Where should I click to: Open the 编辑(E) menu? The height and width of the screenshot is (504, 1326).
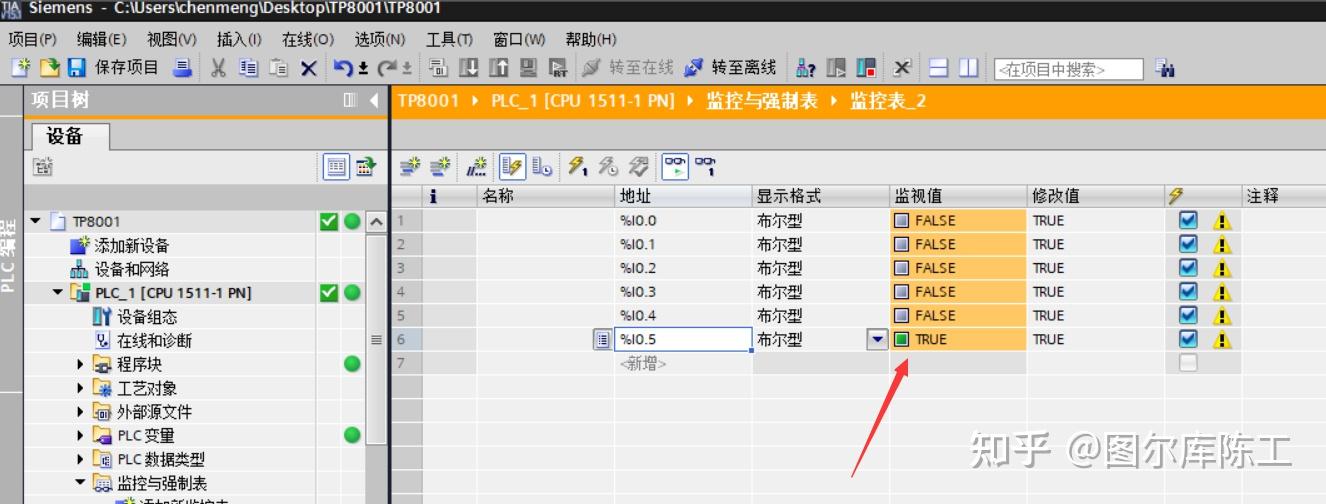(x=101, y=39)
